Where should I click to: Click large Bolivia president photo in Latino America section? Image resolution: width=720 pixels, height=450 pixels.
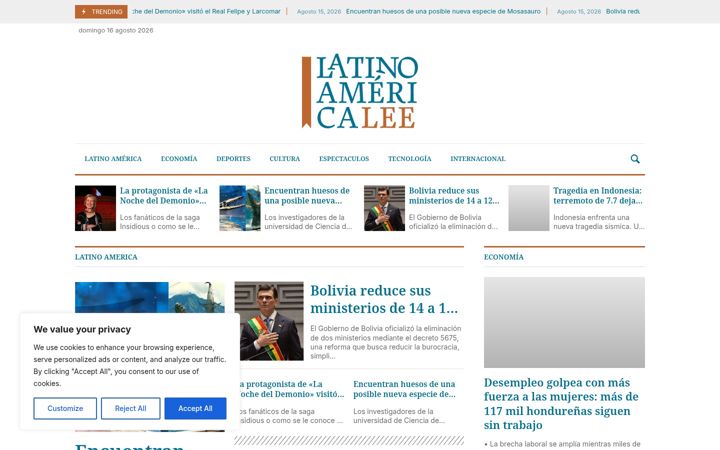[269, 321]
